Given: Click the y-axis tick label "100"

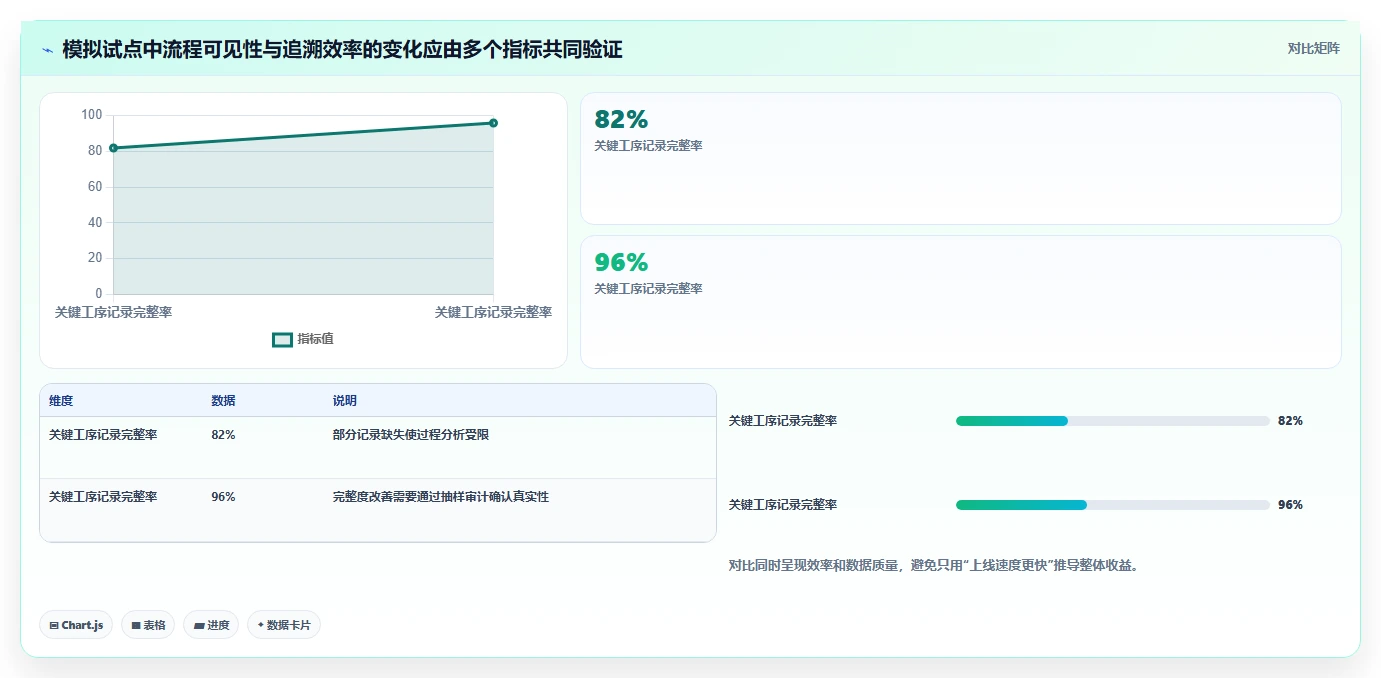Looking at the screenshot, I should pyautogui.click(x=92, y=115).
